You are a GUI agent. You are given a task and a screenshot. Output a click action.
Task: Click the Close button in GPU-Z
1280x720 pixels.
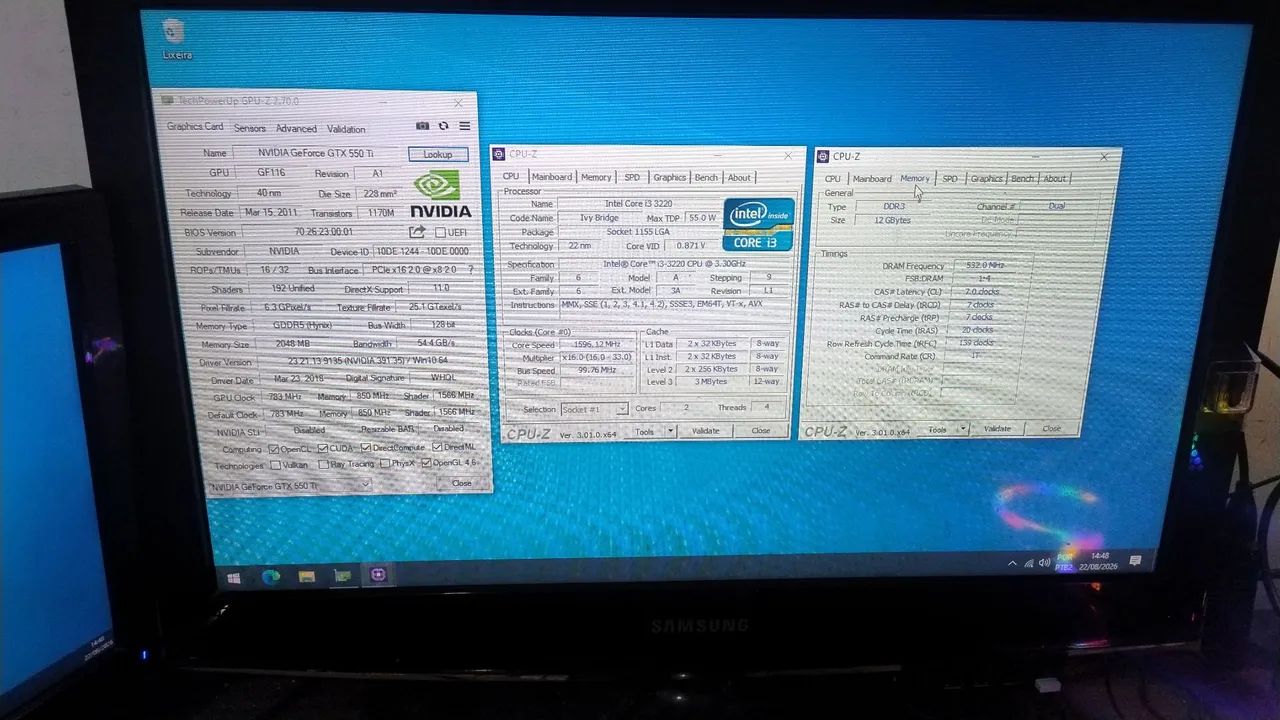point(461,483)
